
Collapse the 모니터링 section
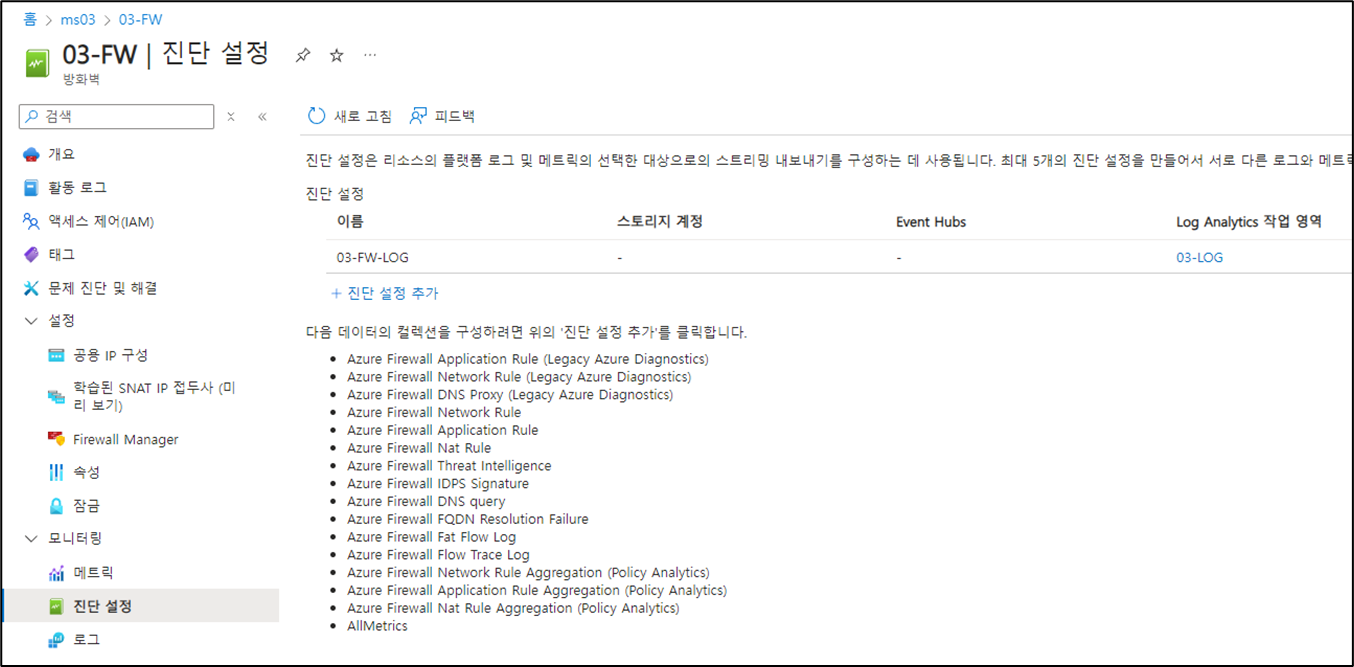point(30,538)
